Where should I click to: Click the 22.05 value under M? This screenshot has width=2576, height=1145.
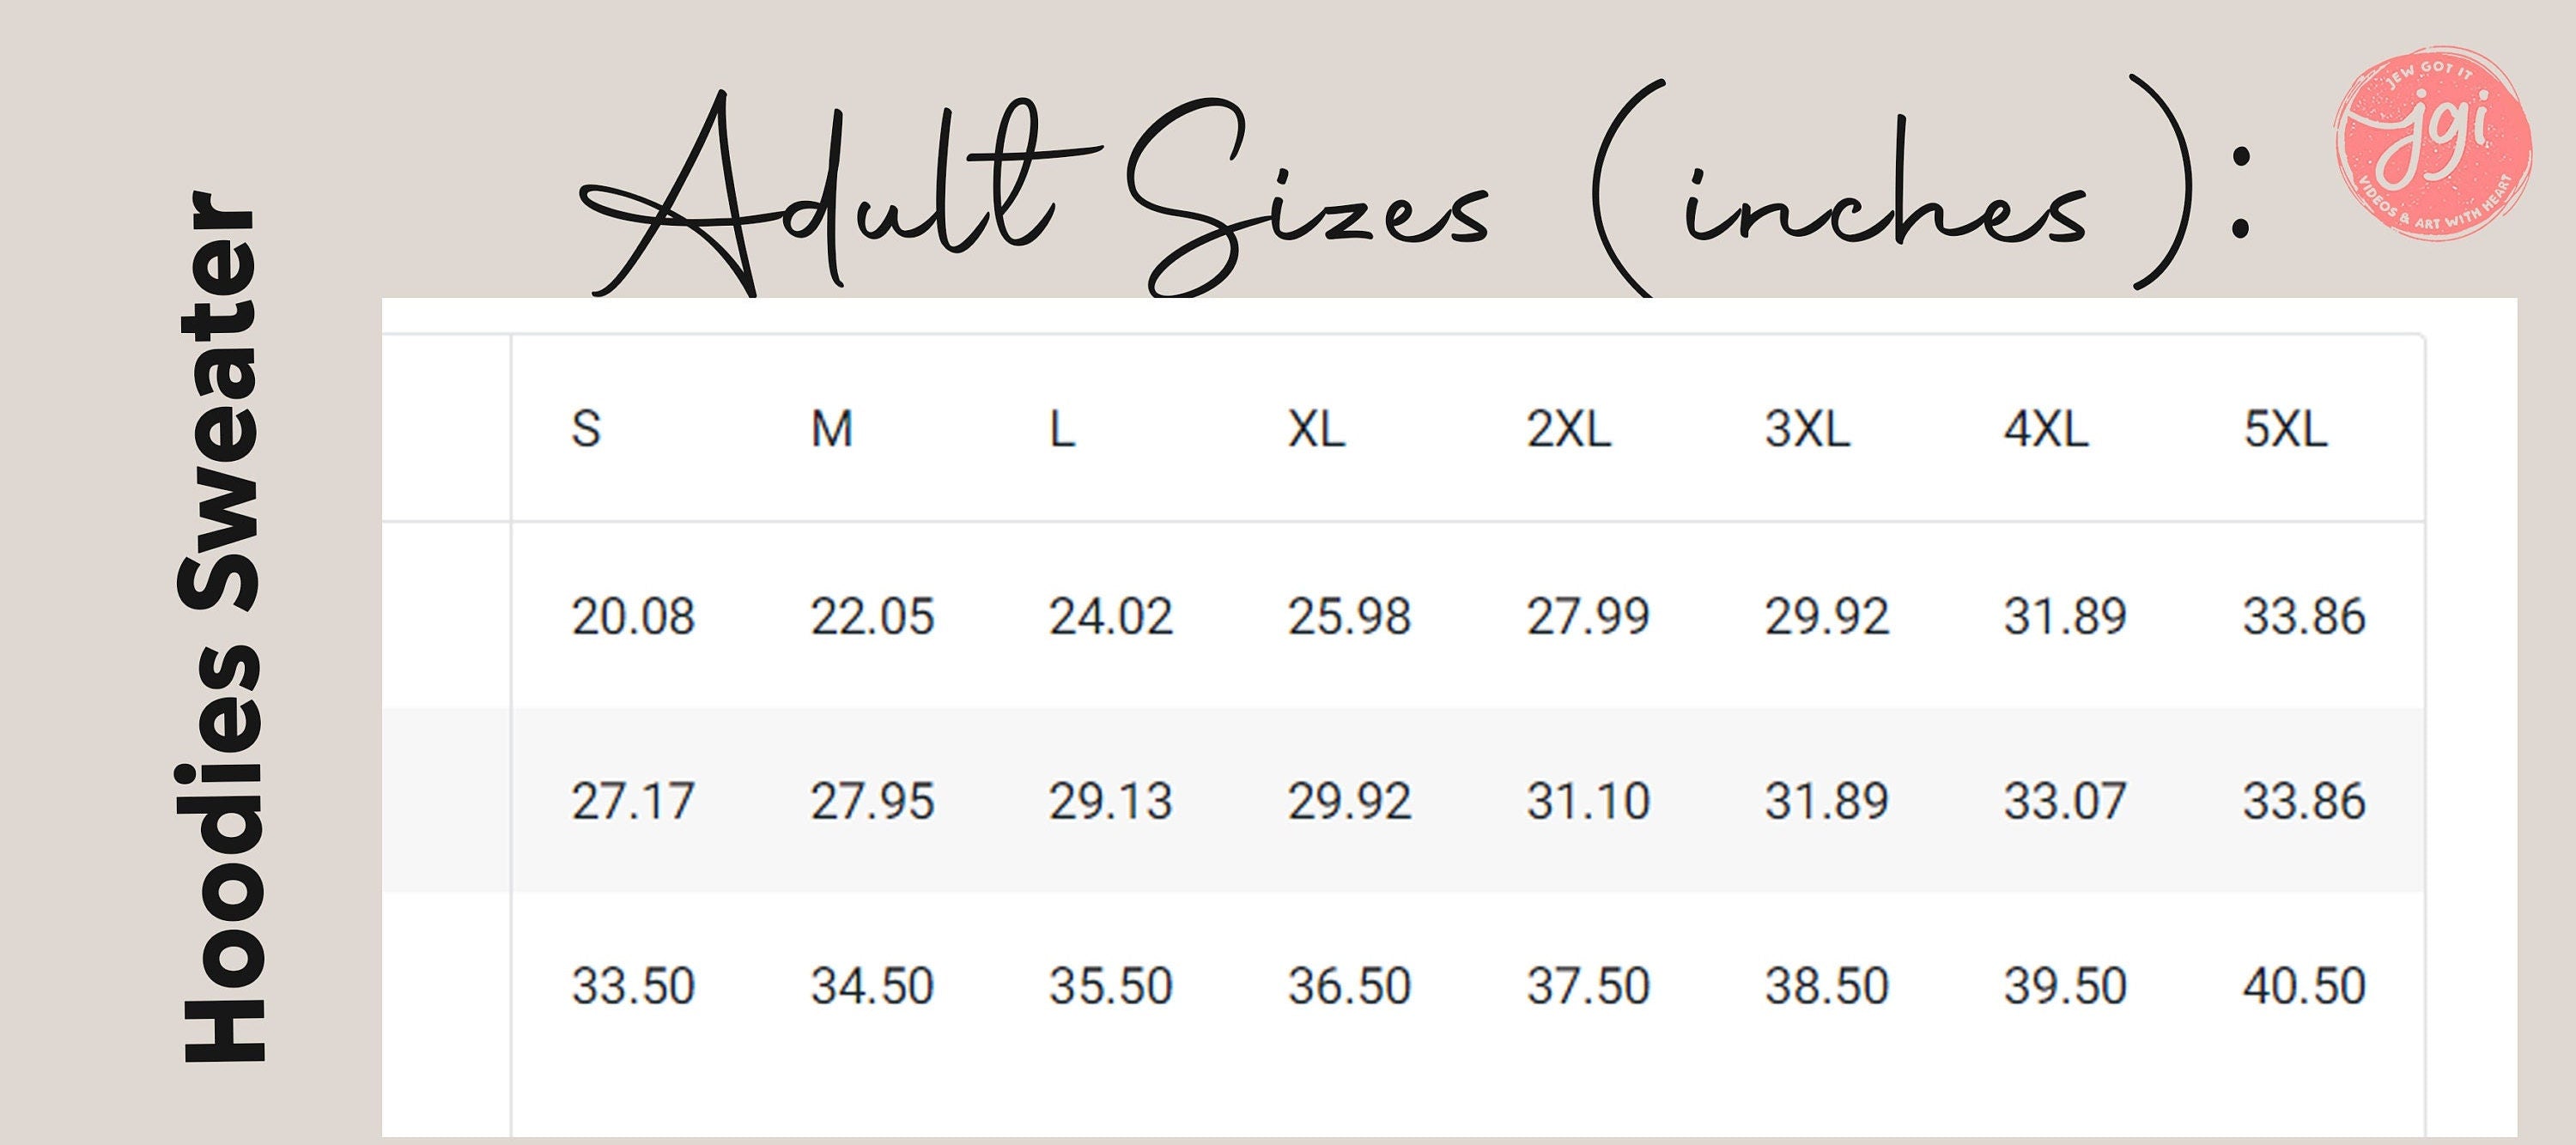coord(872,616)
